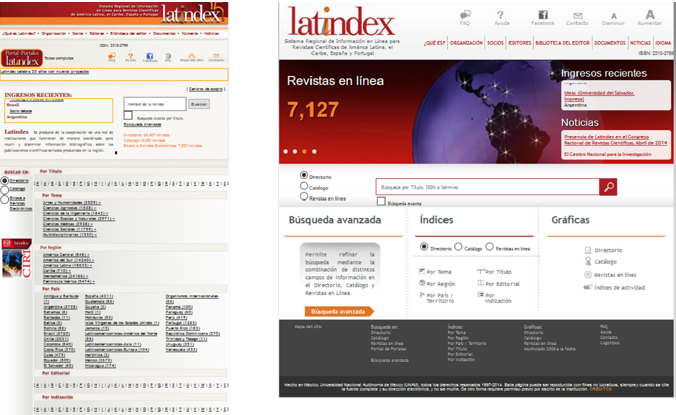Open the Logotipos footer link
Image resolution: width=676 pixels, height=415 pixels.
(x=610, y=343)
